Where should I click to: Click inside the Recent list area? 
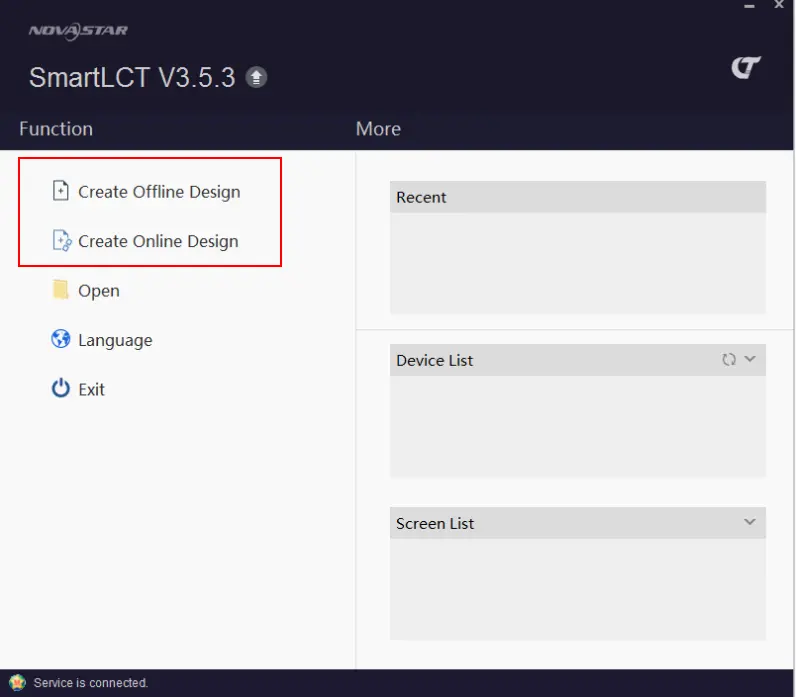(x=577, y=262)
